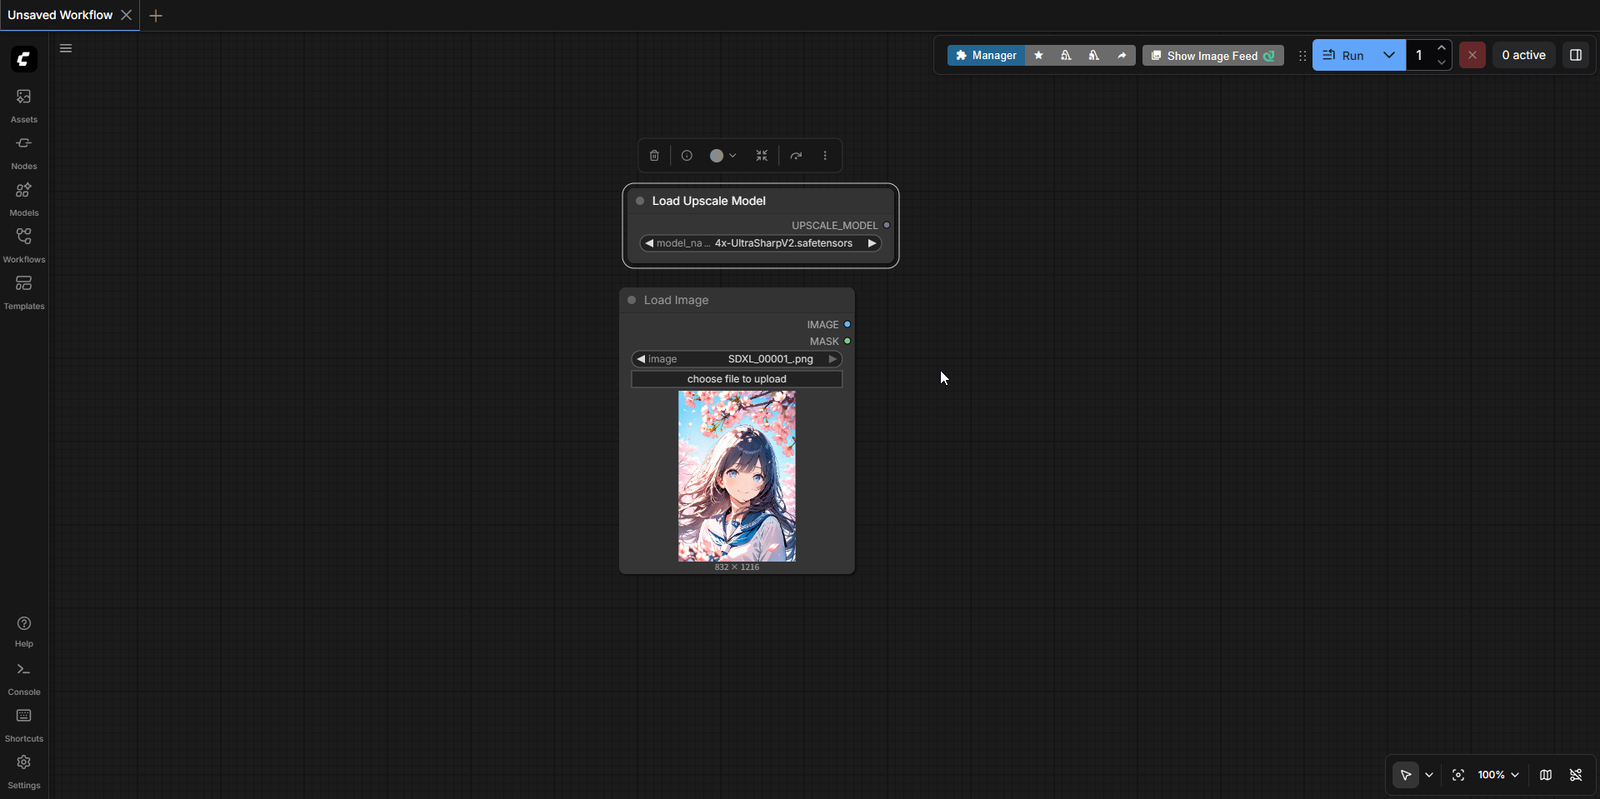This screenshot has height=799, width=1600.
Task: Open the model_name combo 4x-UltraSharpV2.safetensors
Action: [761, 244]
